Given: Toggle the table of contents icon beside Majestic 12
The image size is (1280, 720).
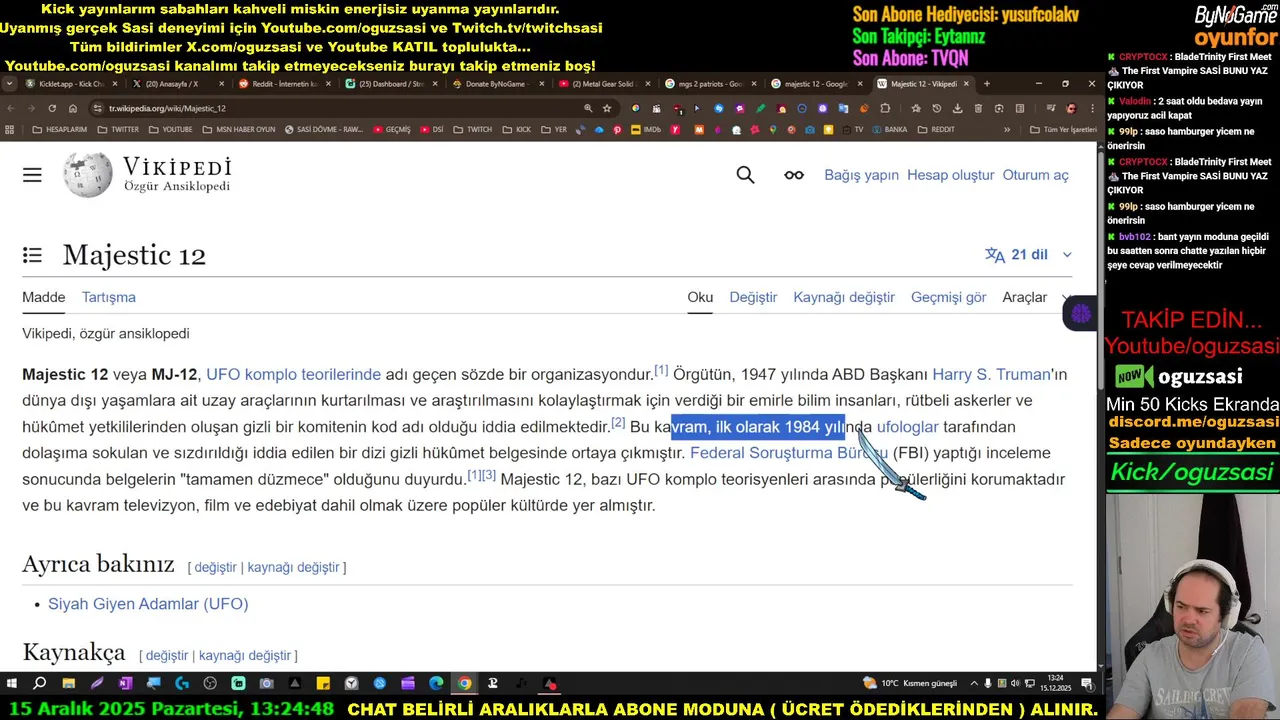Looking at the screenshot, I should [32, 255].
